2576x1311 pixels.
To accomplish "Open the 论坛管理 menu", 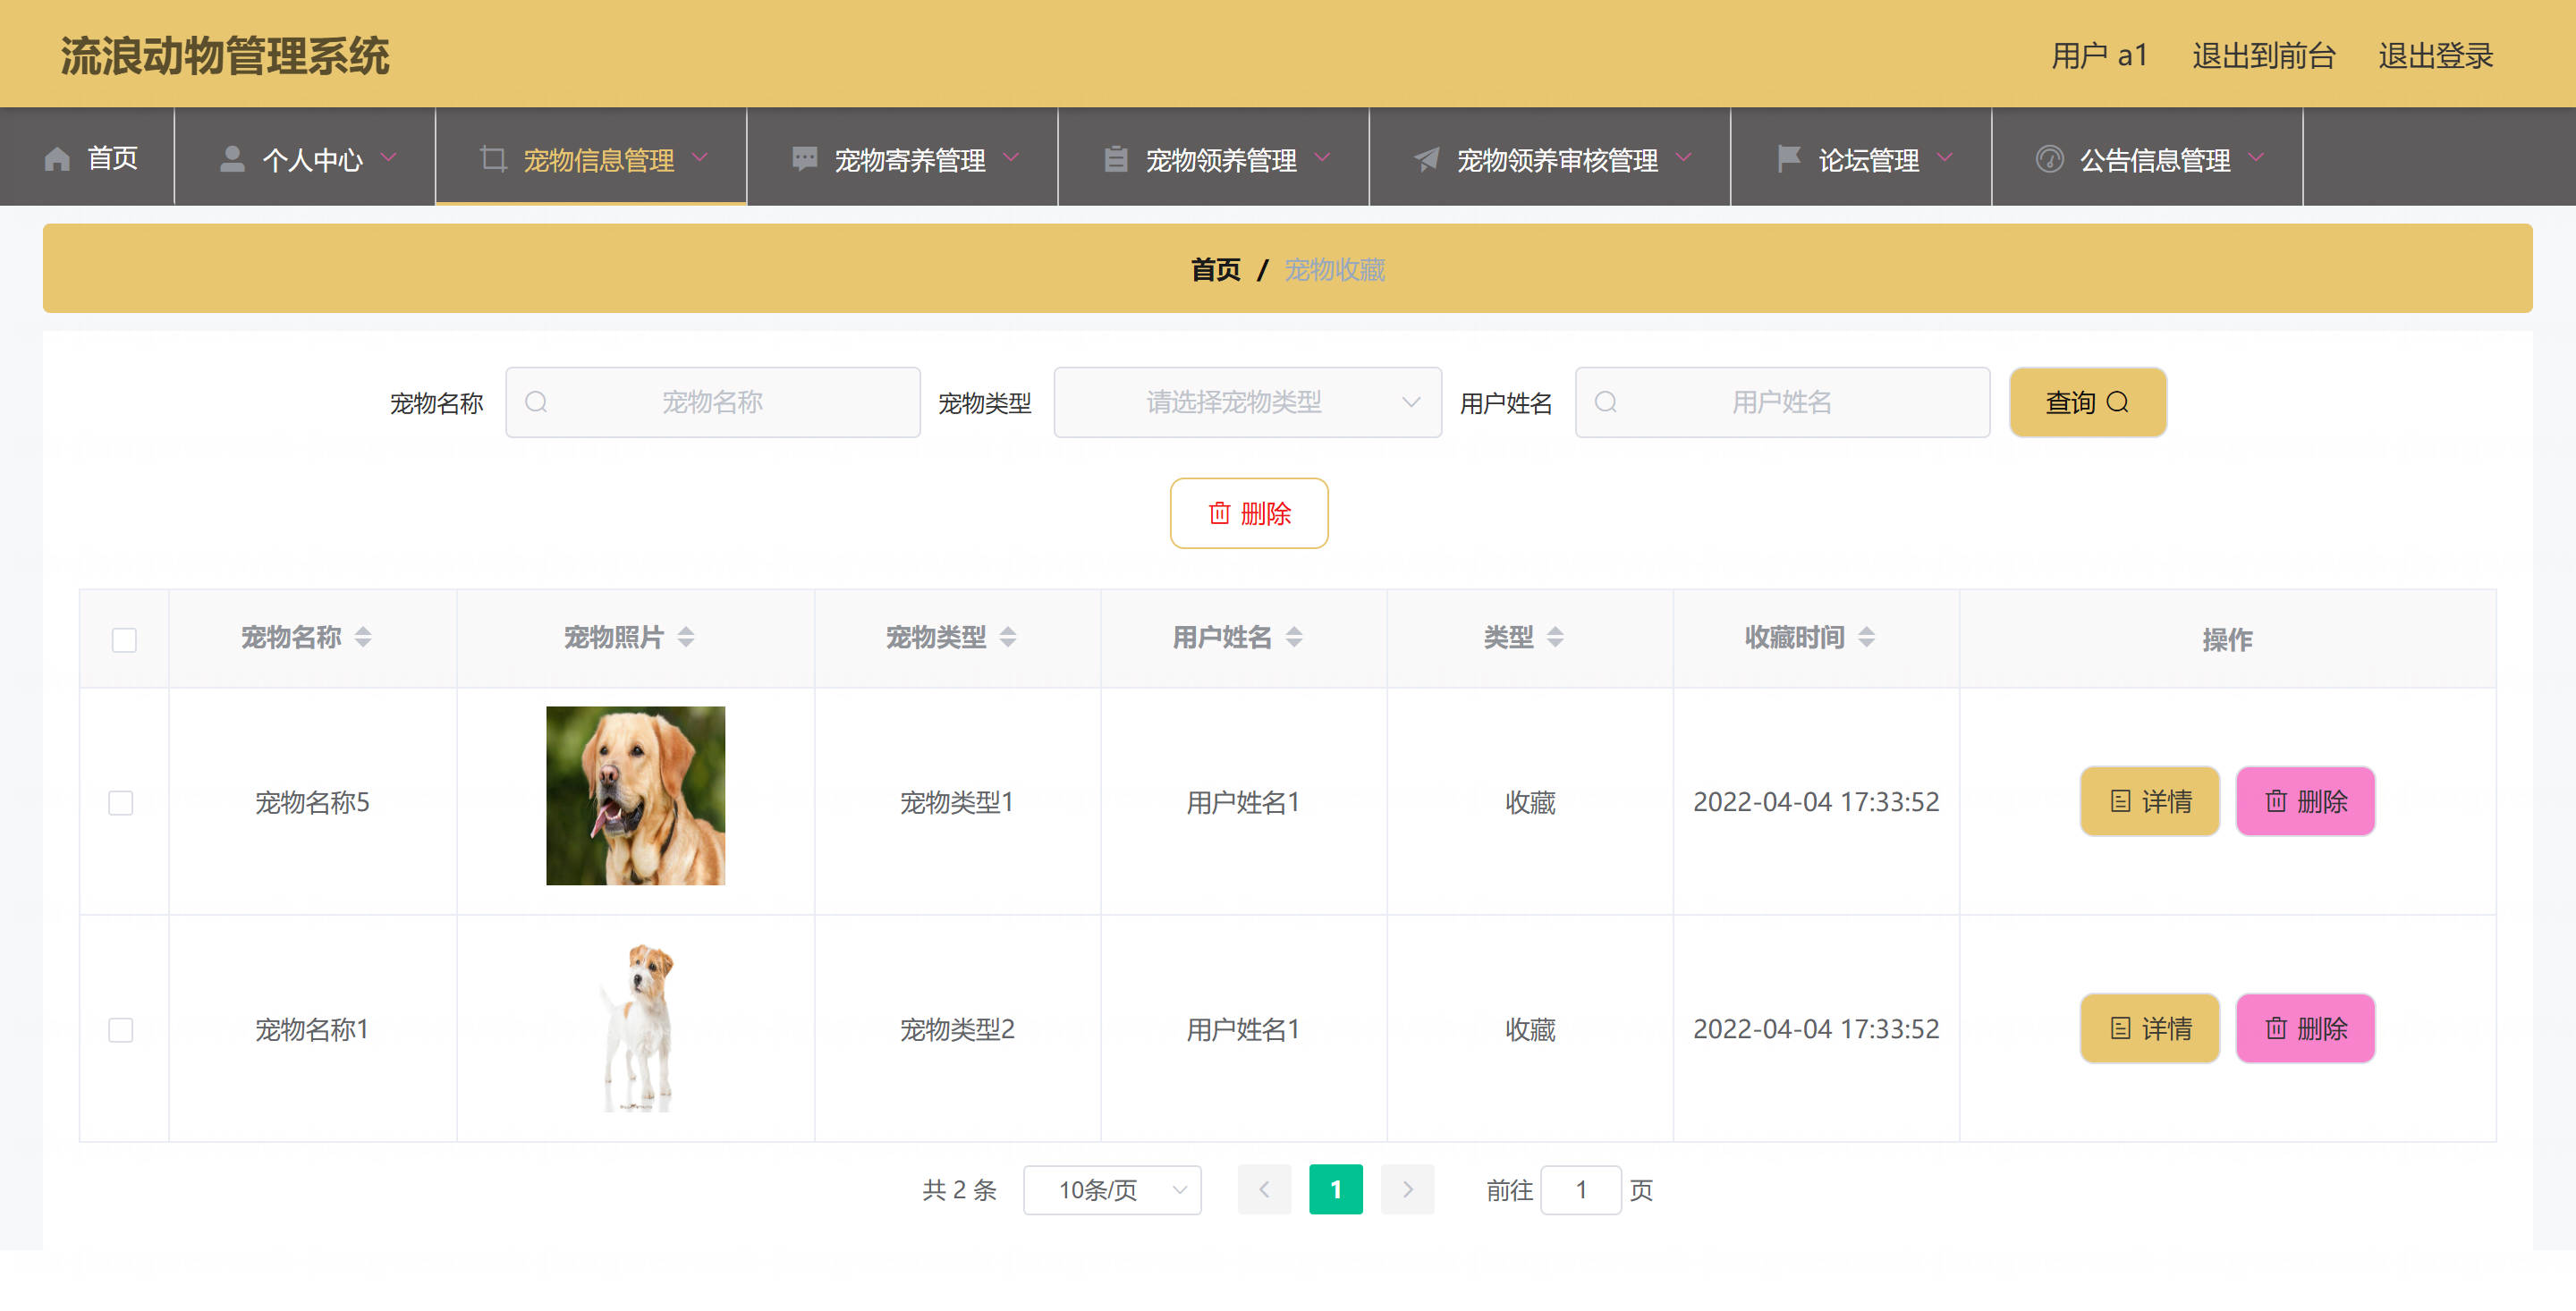I will pyautogui.click(x=1861, y=157).
